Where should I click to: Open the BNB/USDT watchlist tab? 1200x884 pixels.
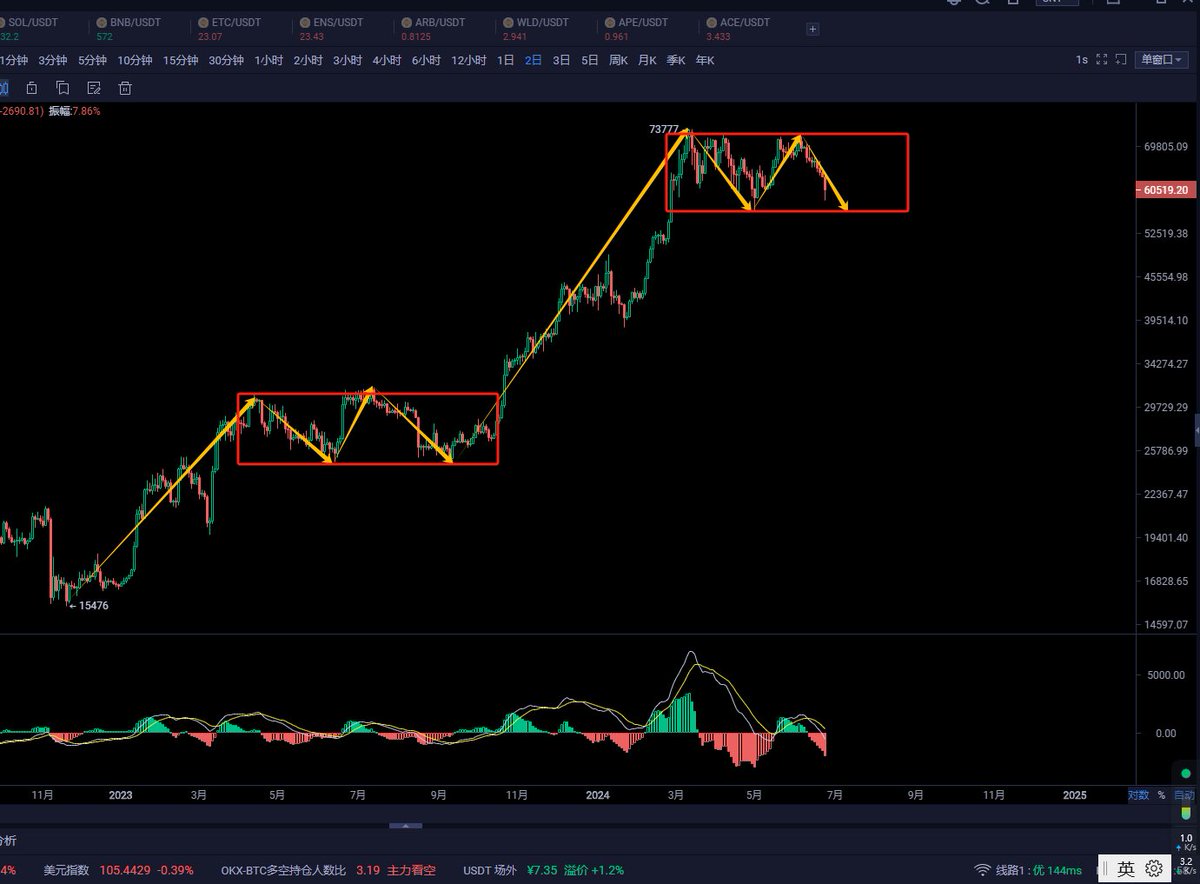pos(128,28)
